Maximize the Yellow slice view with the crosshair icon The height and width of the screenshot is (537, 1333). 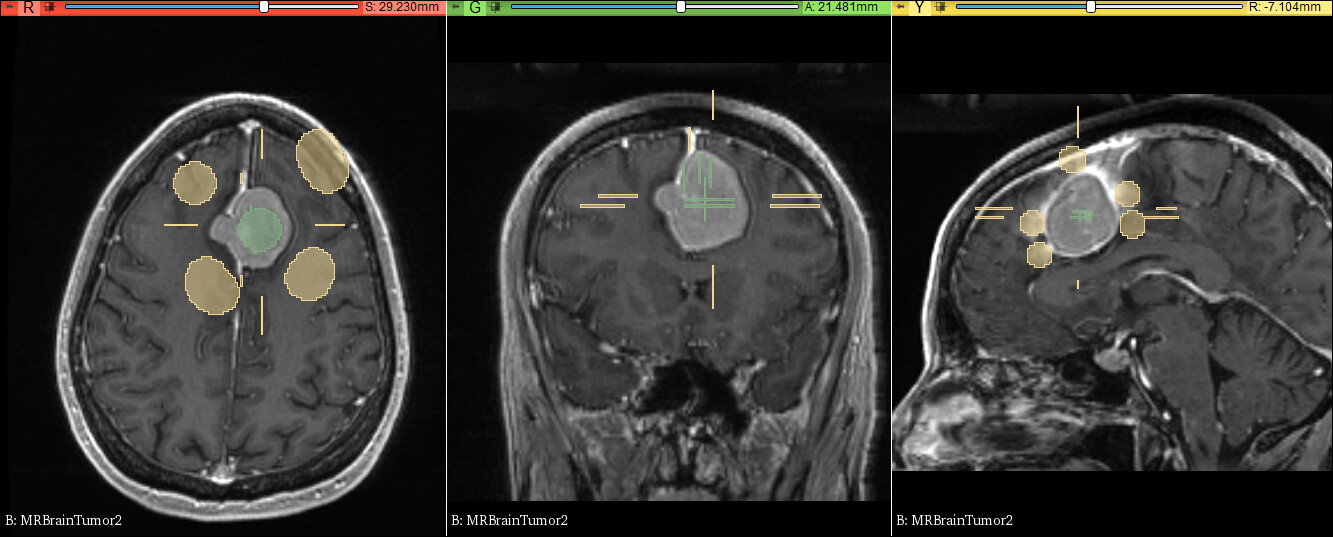pos(940,7)
